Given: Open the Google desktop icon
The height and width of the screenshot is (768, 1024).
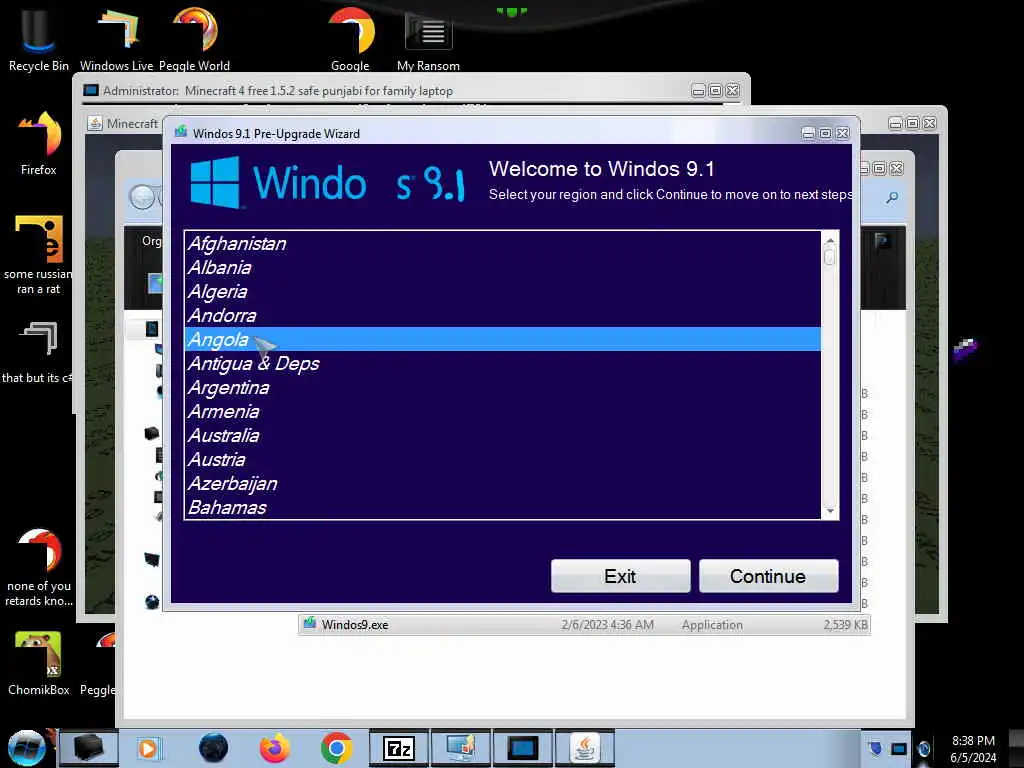Looking at the screenshot, I should [x=351, y=38].
